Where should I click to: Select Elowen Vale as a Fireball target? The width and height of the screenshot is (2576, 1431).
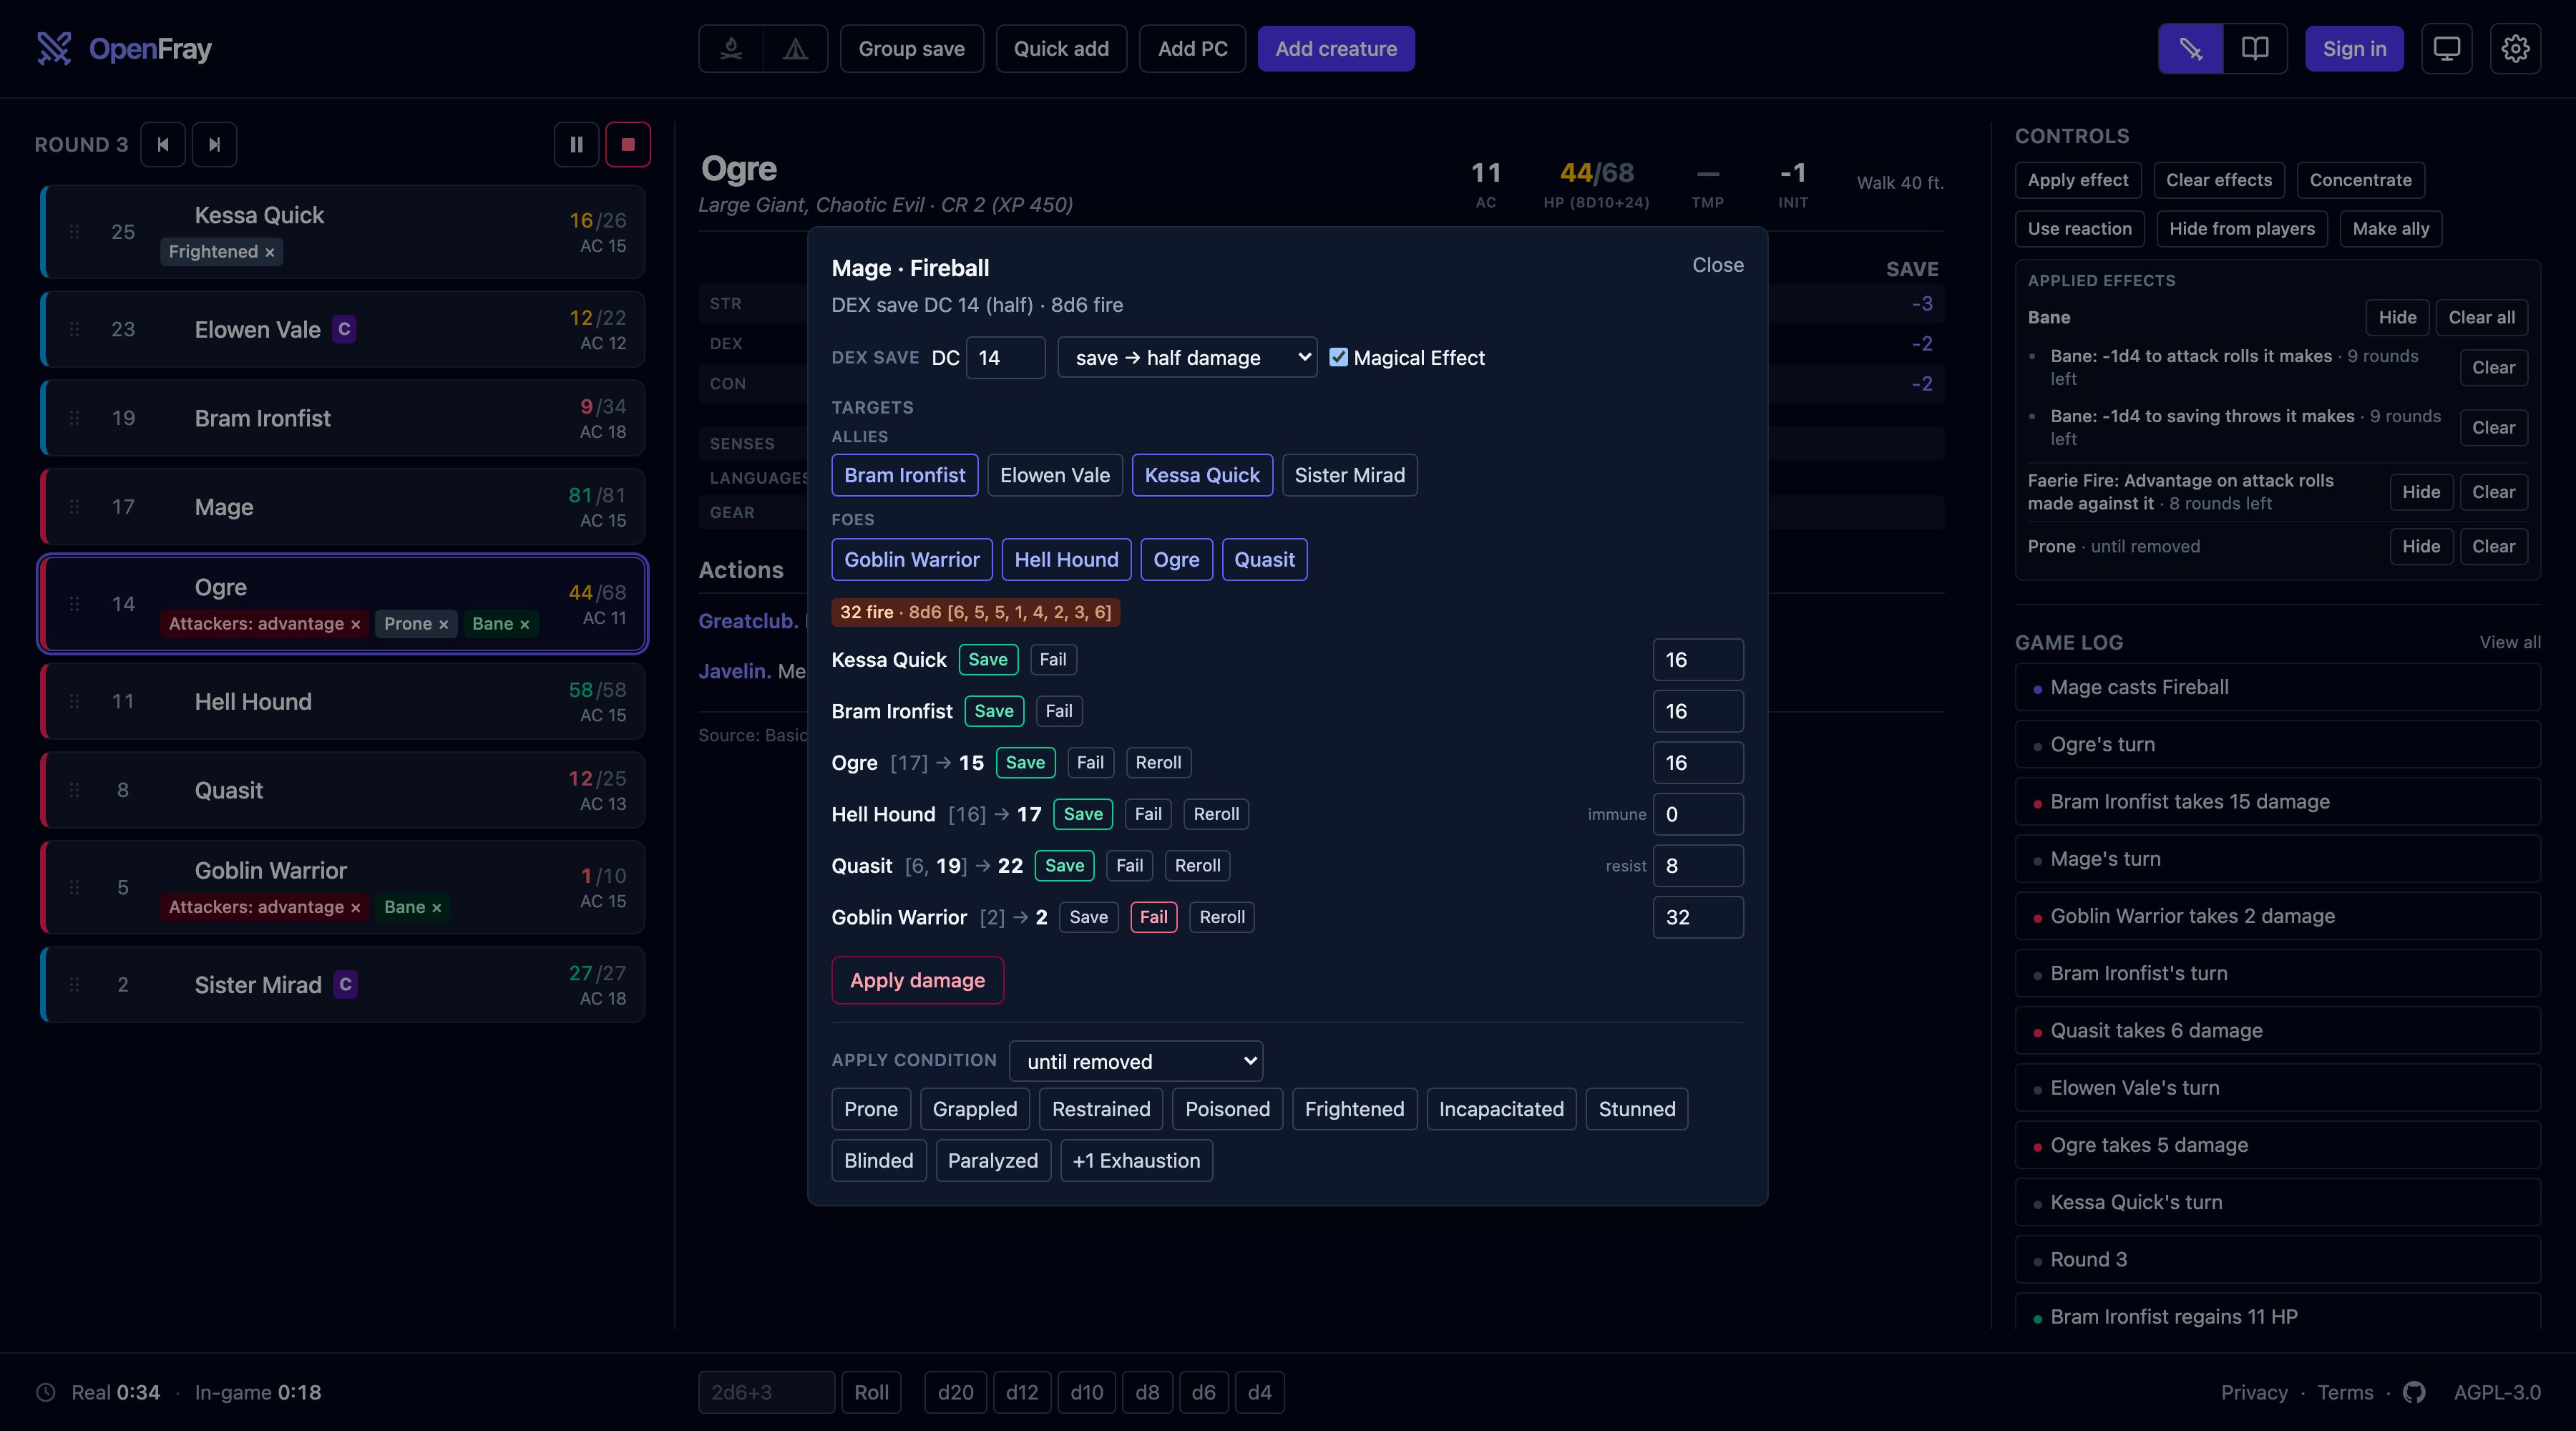click(x=1055, y=475)
